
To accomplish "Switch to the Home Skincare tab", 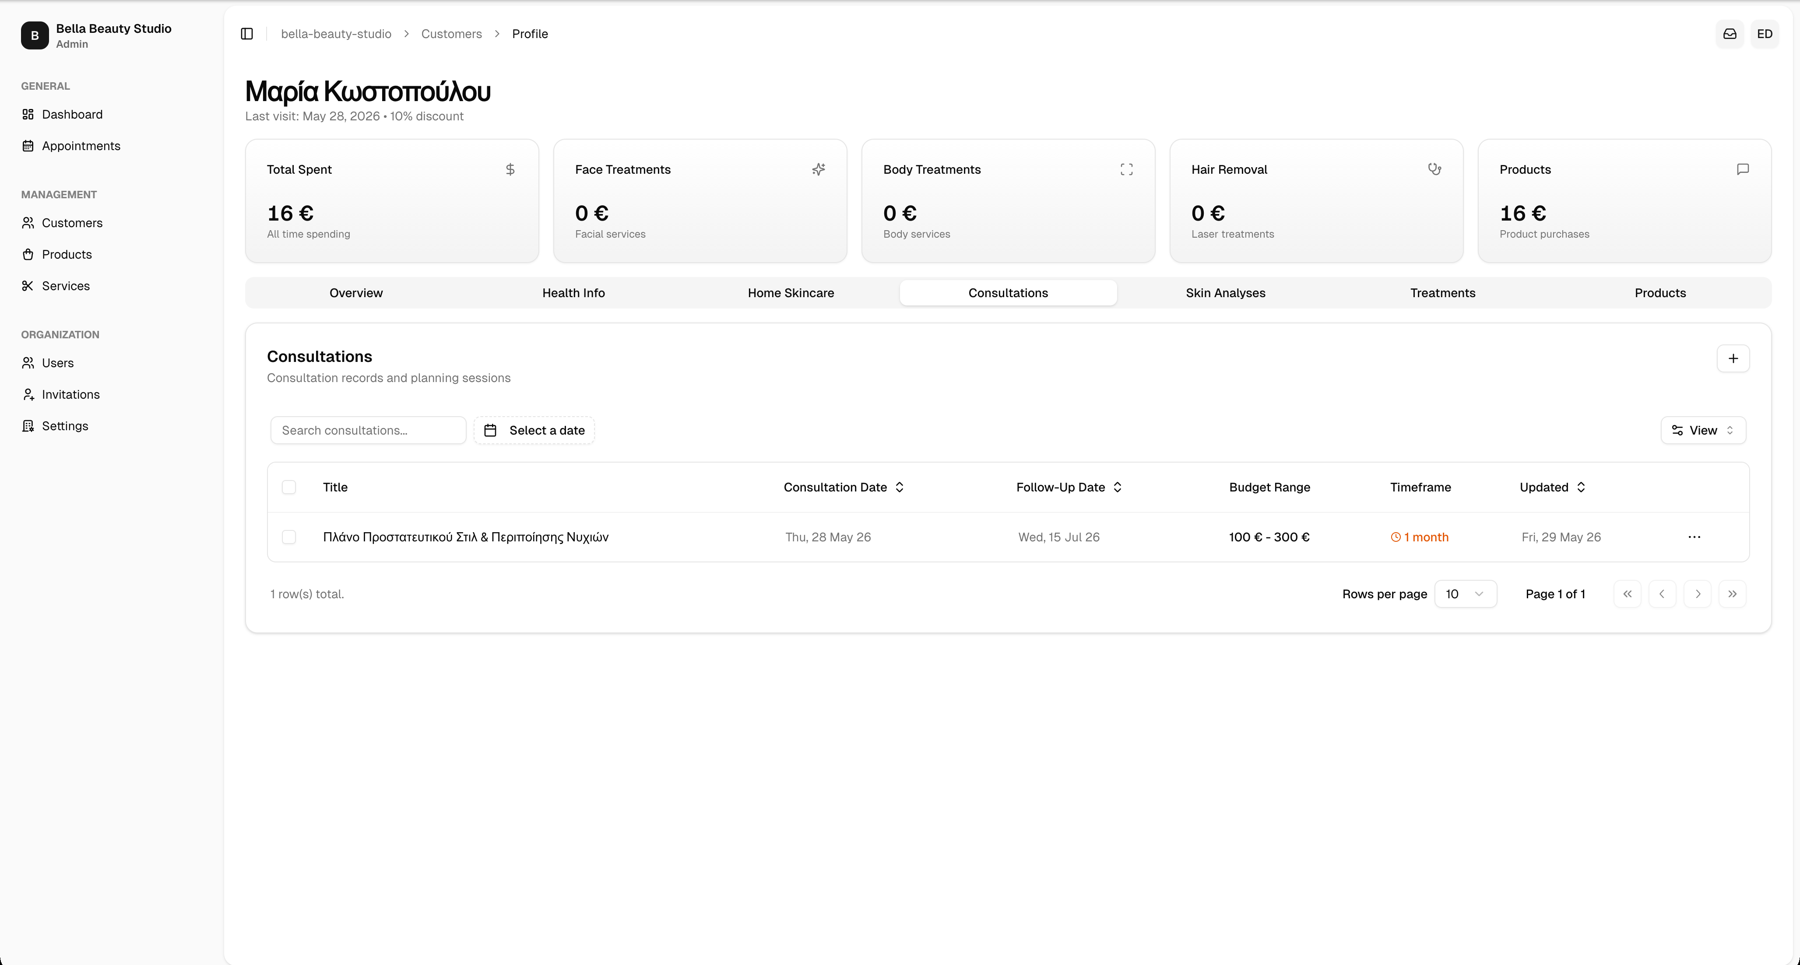I will click(791, 293).
